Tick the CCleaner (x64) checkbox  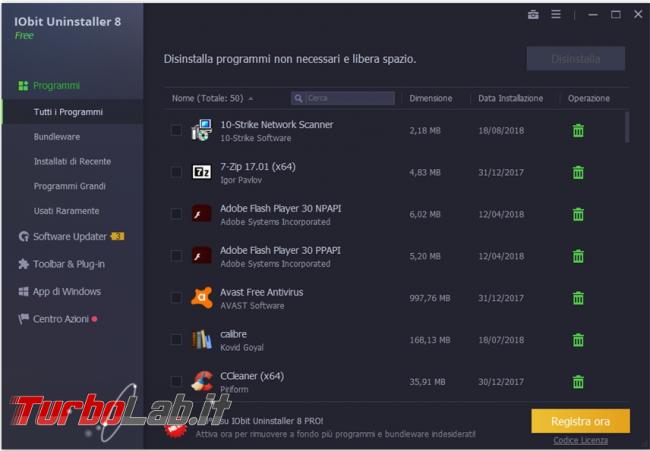click(x=176, y=381)
